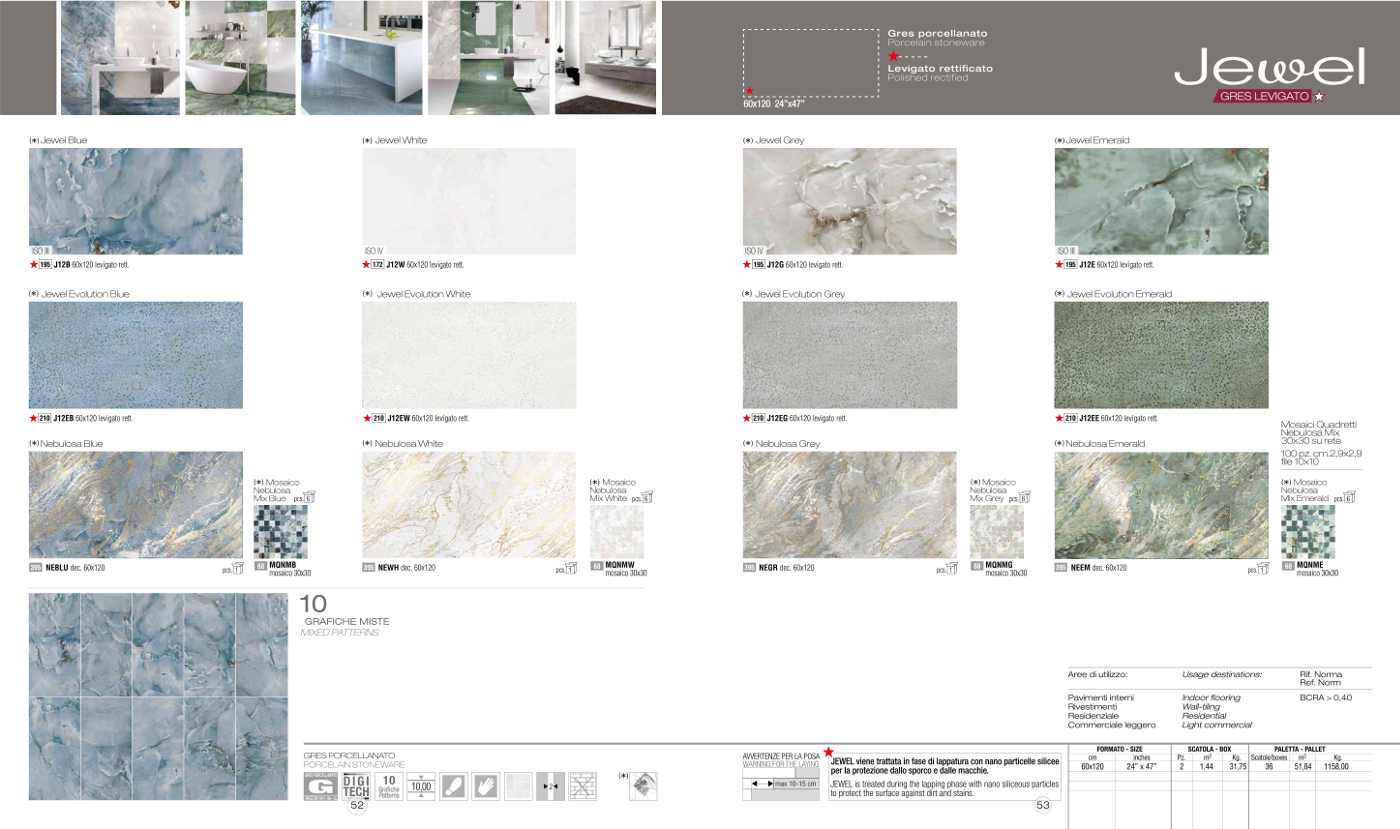Click the red star before J12B
The image size is (1400, 829).
pyautogui.click(x=34, y=265)
